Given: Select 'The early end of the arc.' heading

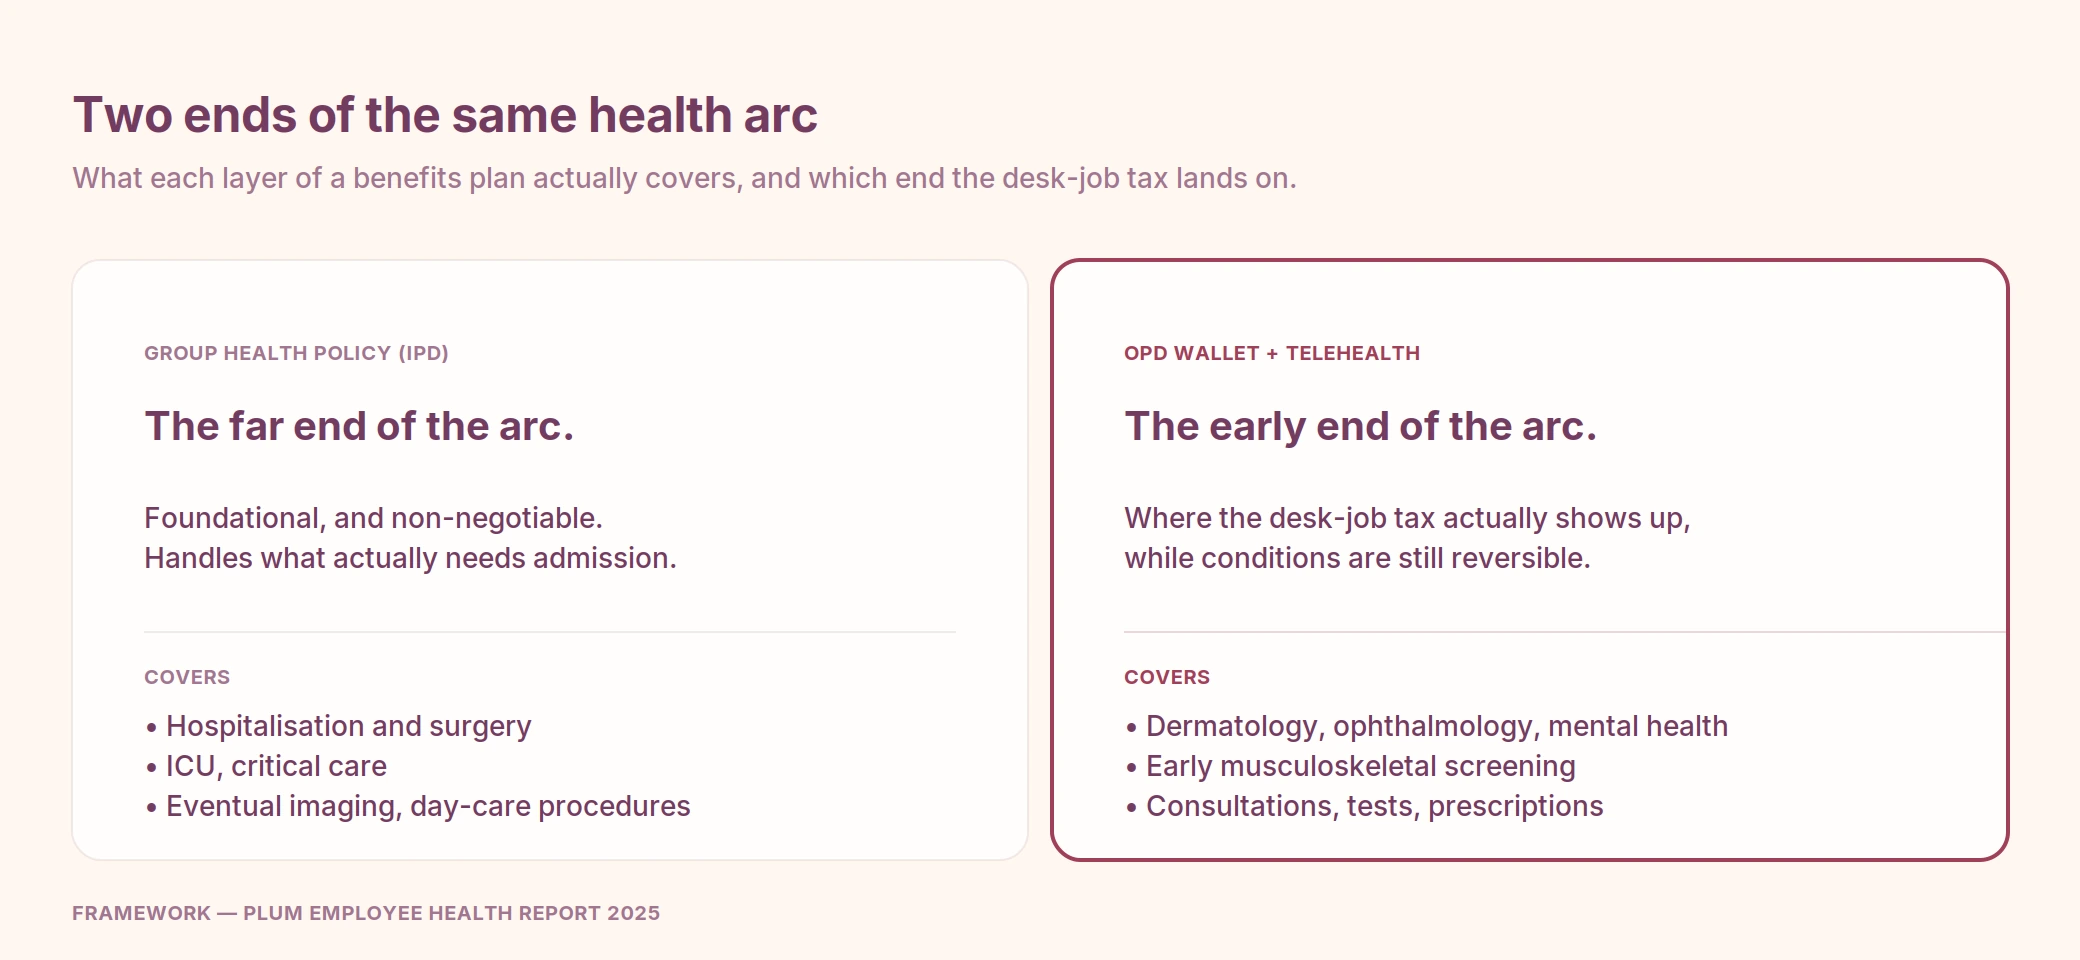Looking at the screenshot, I should (x=1361, y=426).
